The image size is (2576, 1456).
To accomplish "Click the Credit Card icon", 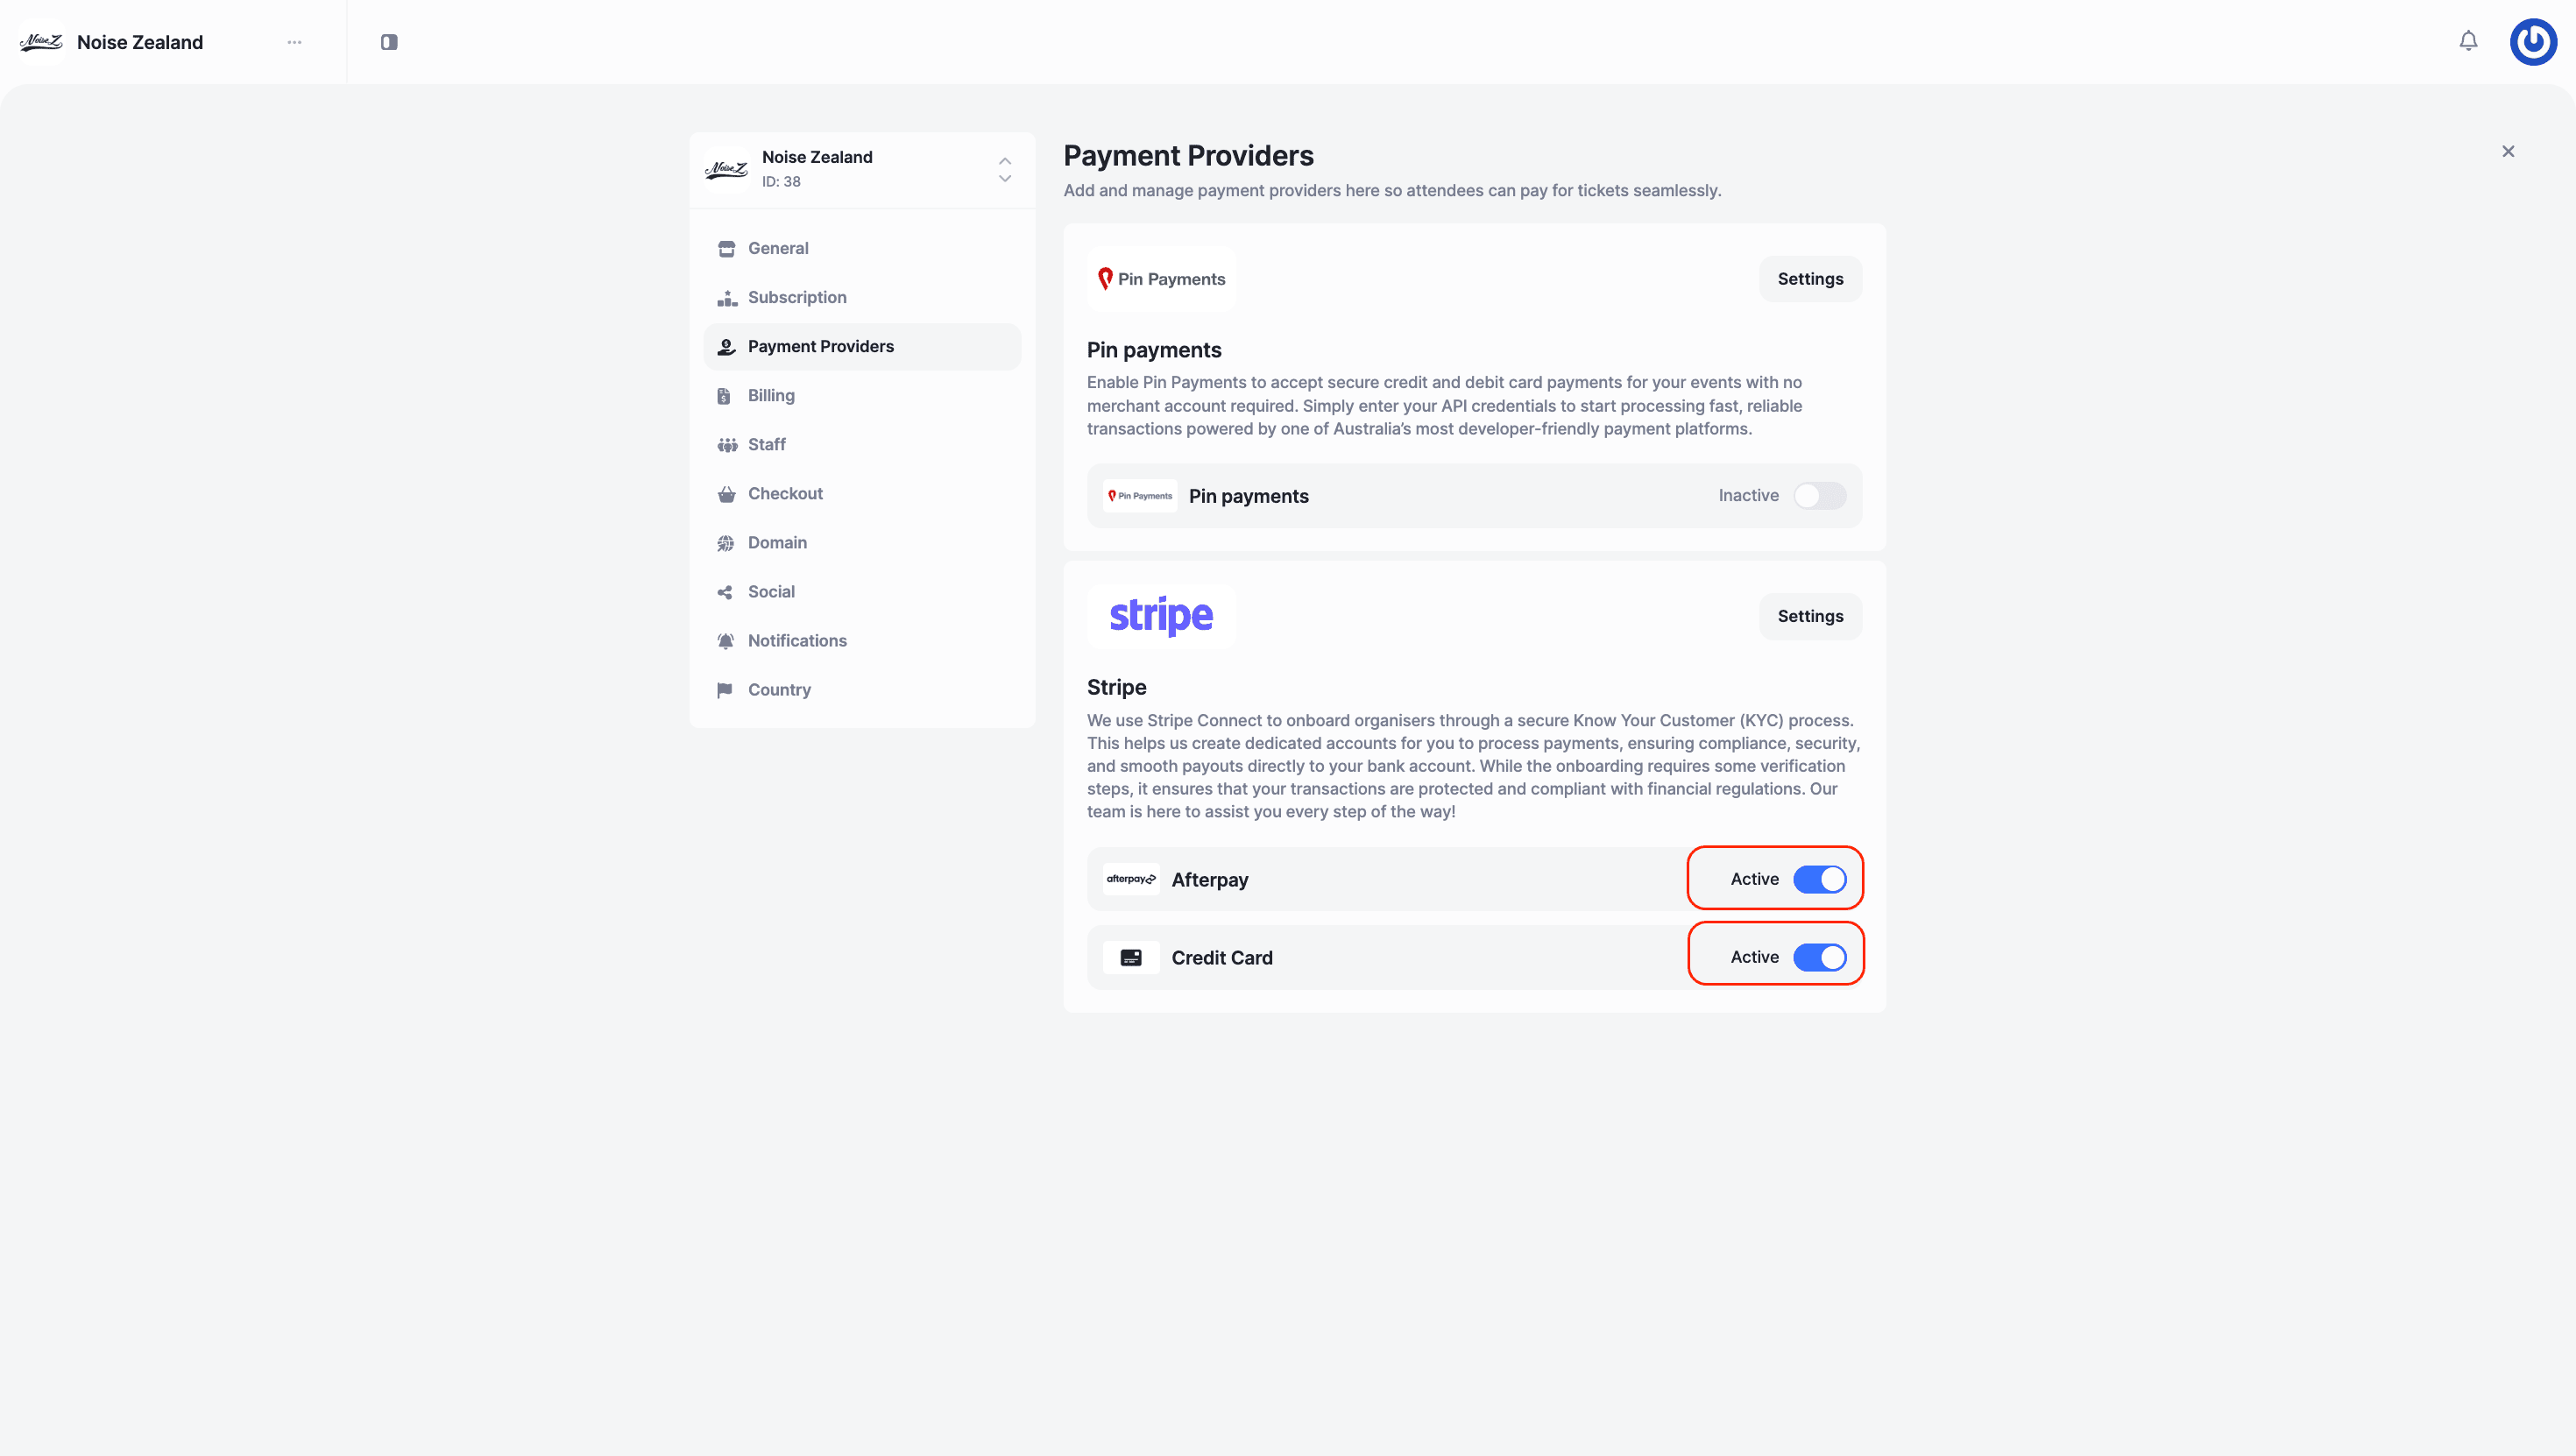I will tap(1131, 958).
